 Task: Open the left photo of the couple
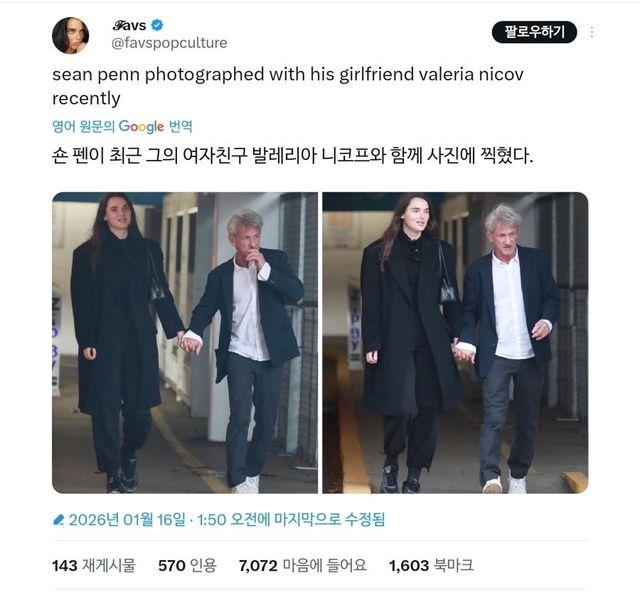185,343
